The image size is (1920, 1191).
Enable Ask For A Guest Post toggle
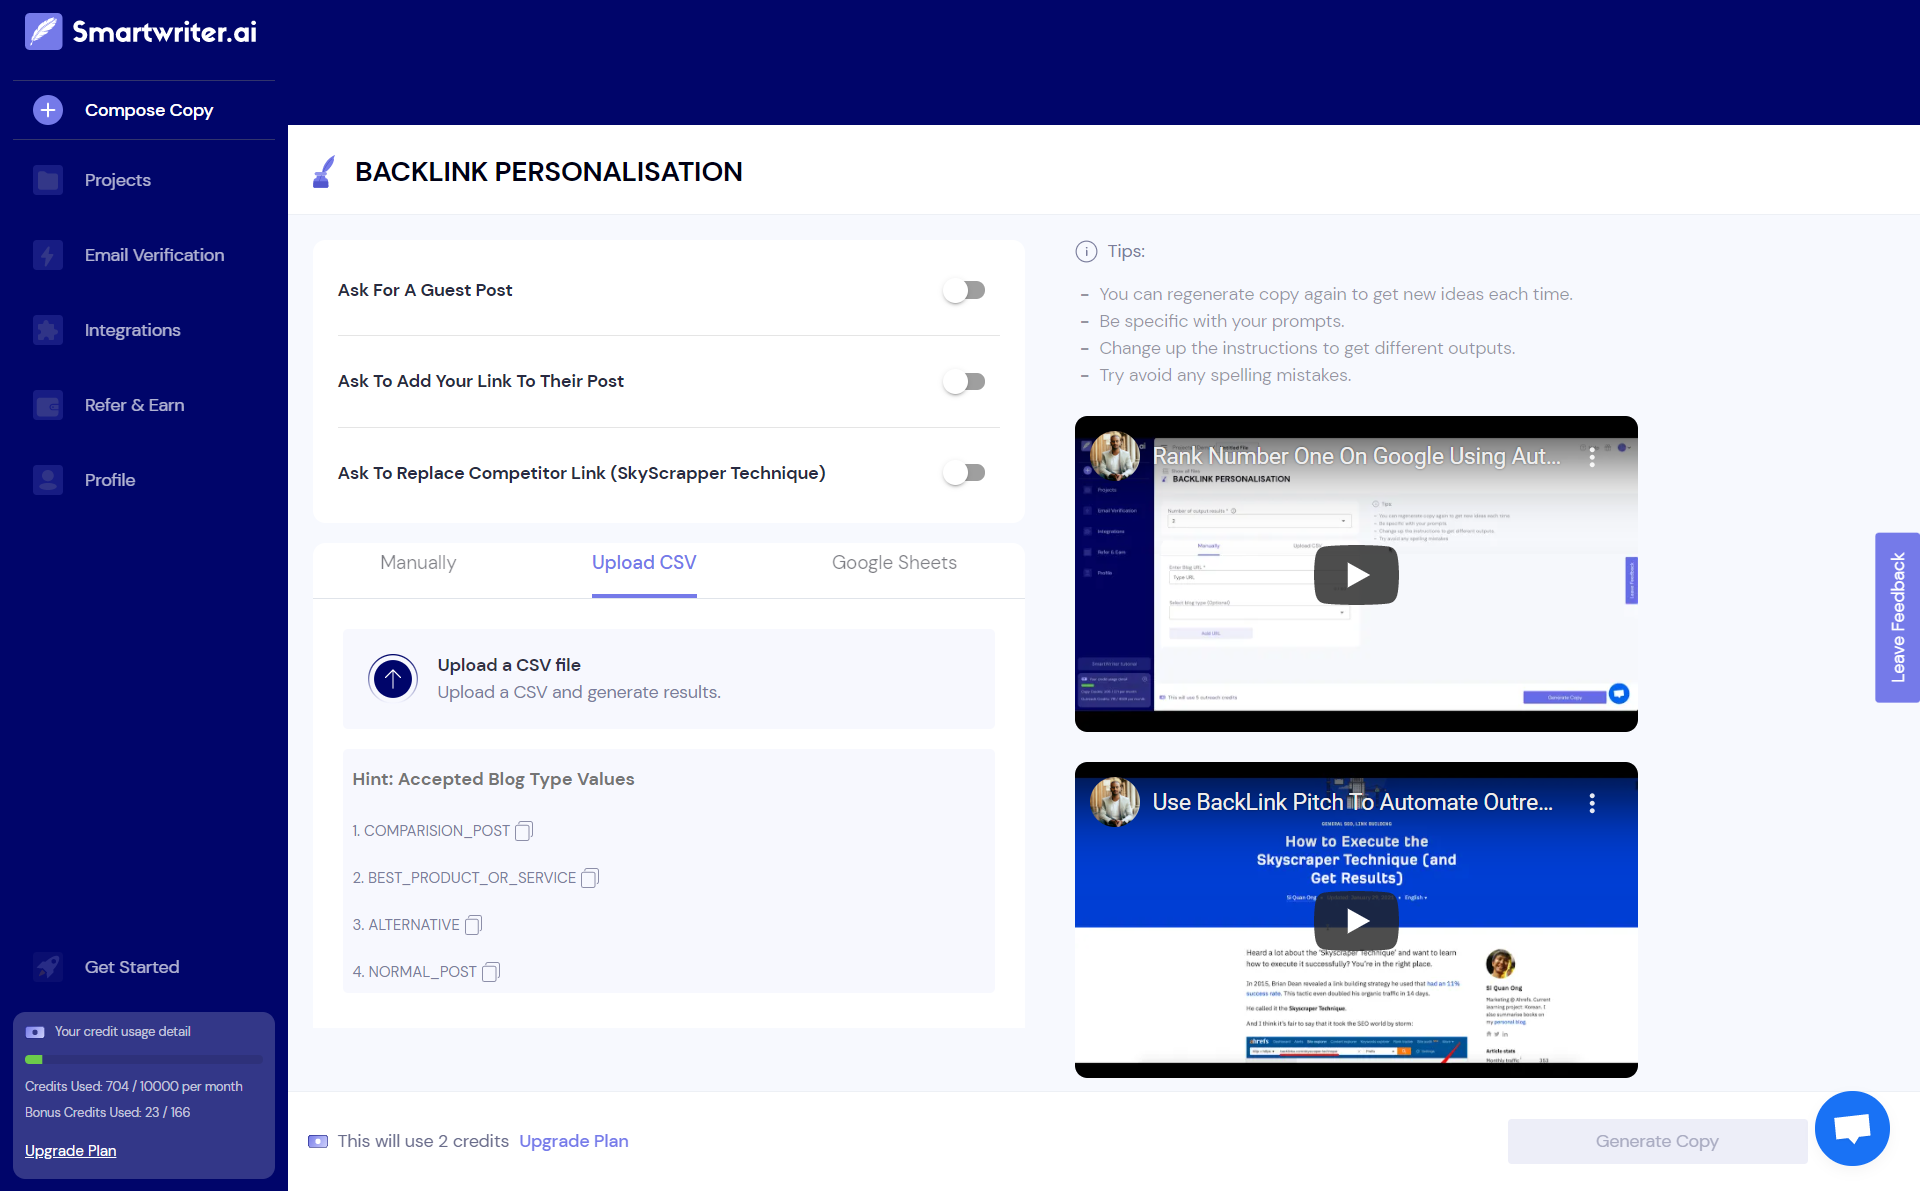pyautogui.click(x=964, y=290)
